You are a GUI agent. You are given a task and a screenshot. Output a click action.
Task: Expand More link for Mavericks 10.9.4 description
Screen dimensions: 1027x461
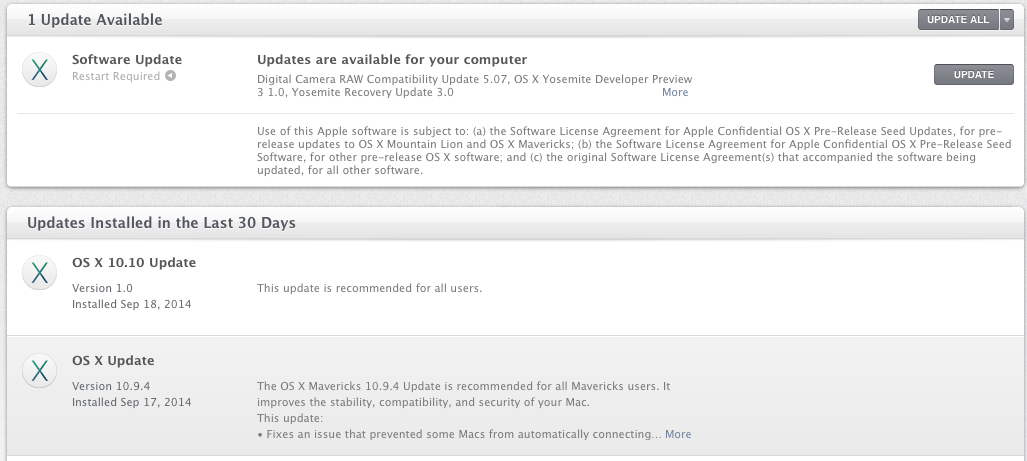(678, 434)
